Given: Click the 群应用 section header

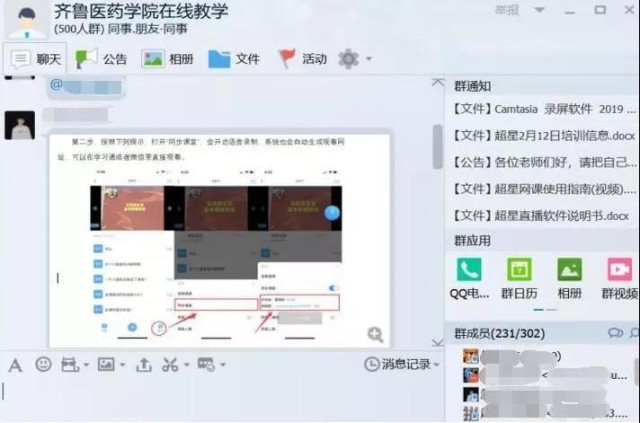Looking at the screenshot, I should [x=472, y=240].
